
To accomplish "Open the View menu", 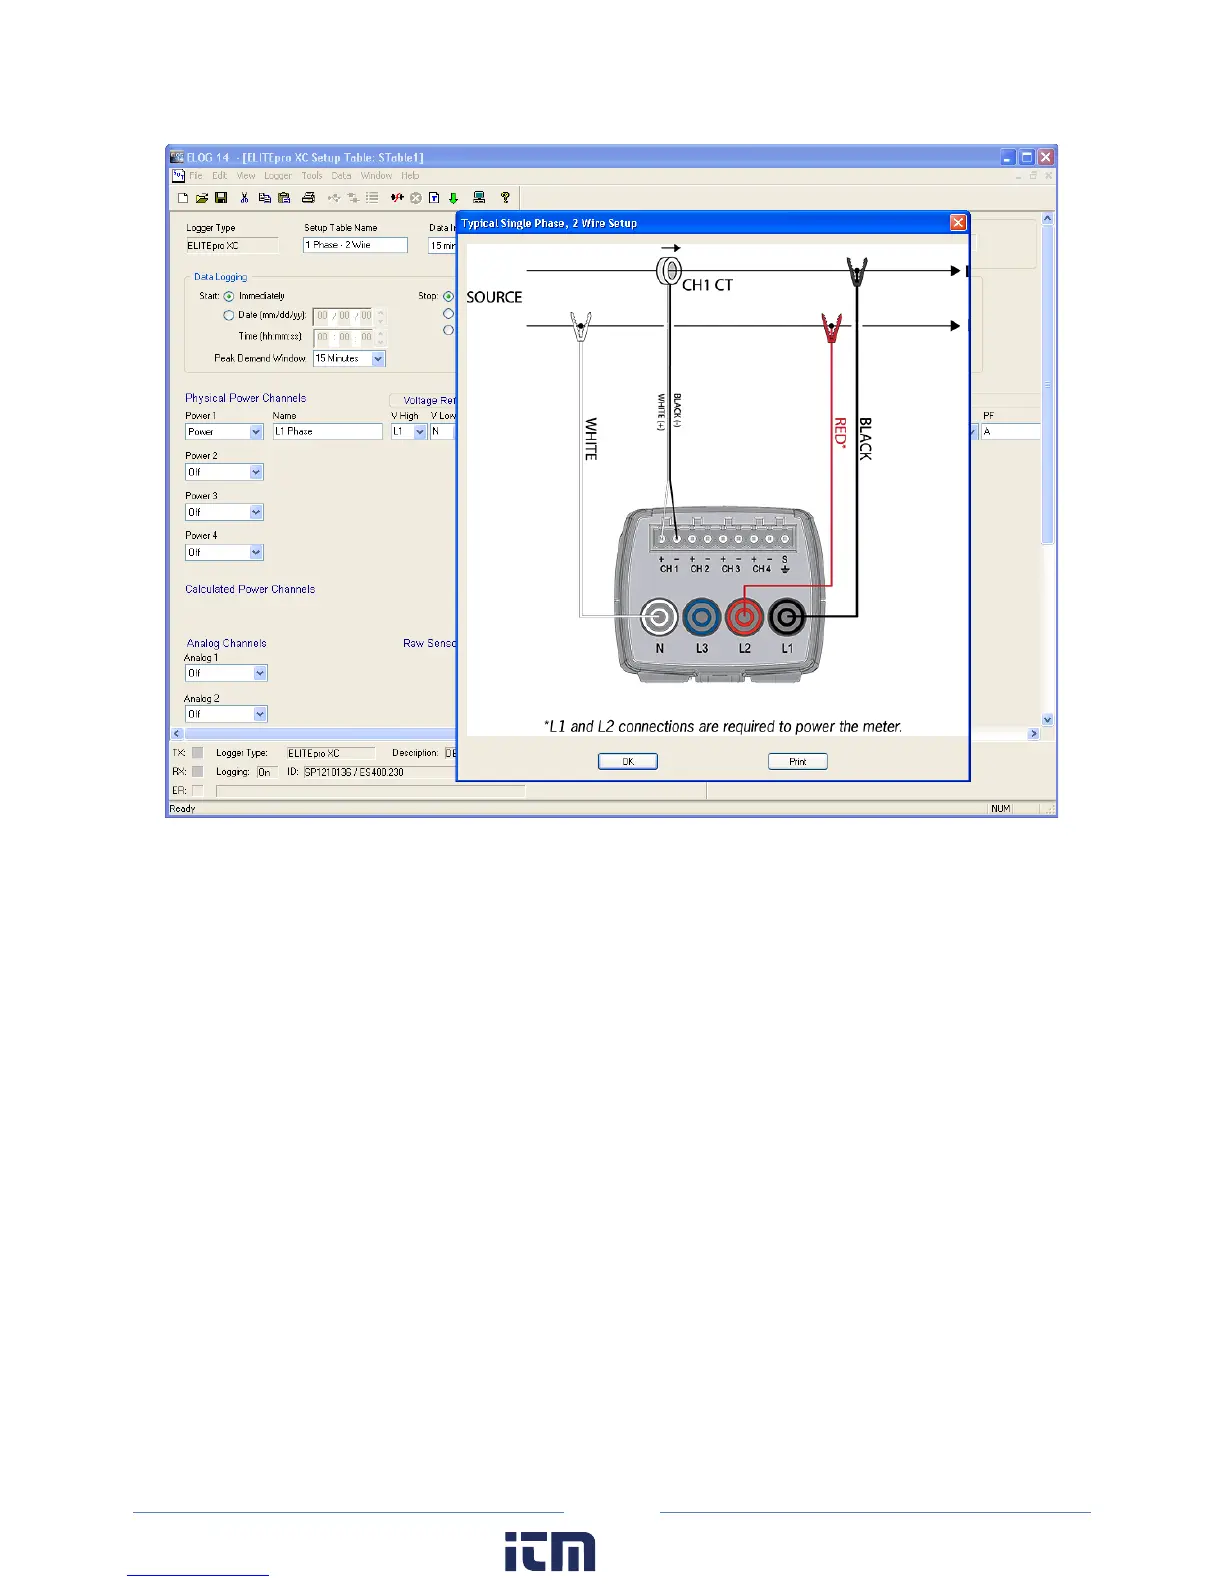I will point(246,175).
